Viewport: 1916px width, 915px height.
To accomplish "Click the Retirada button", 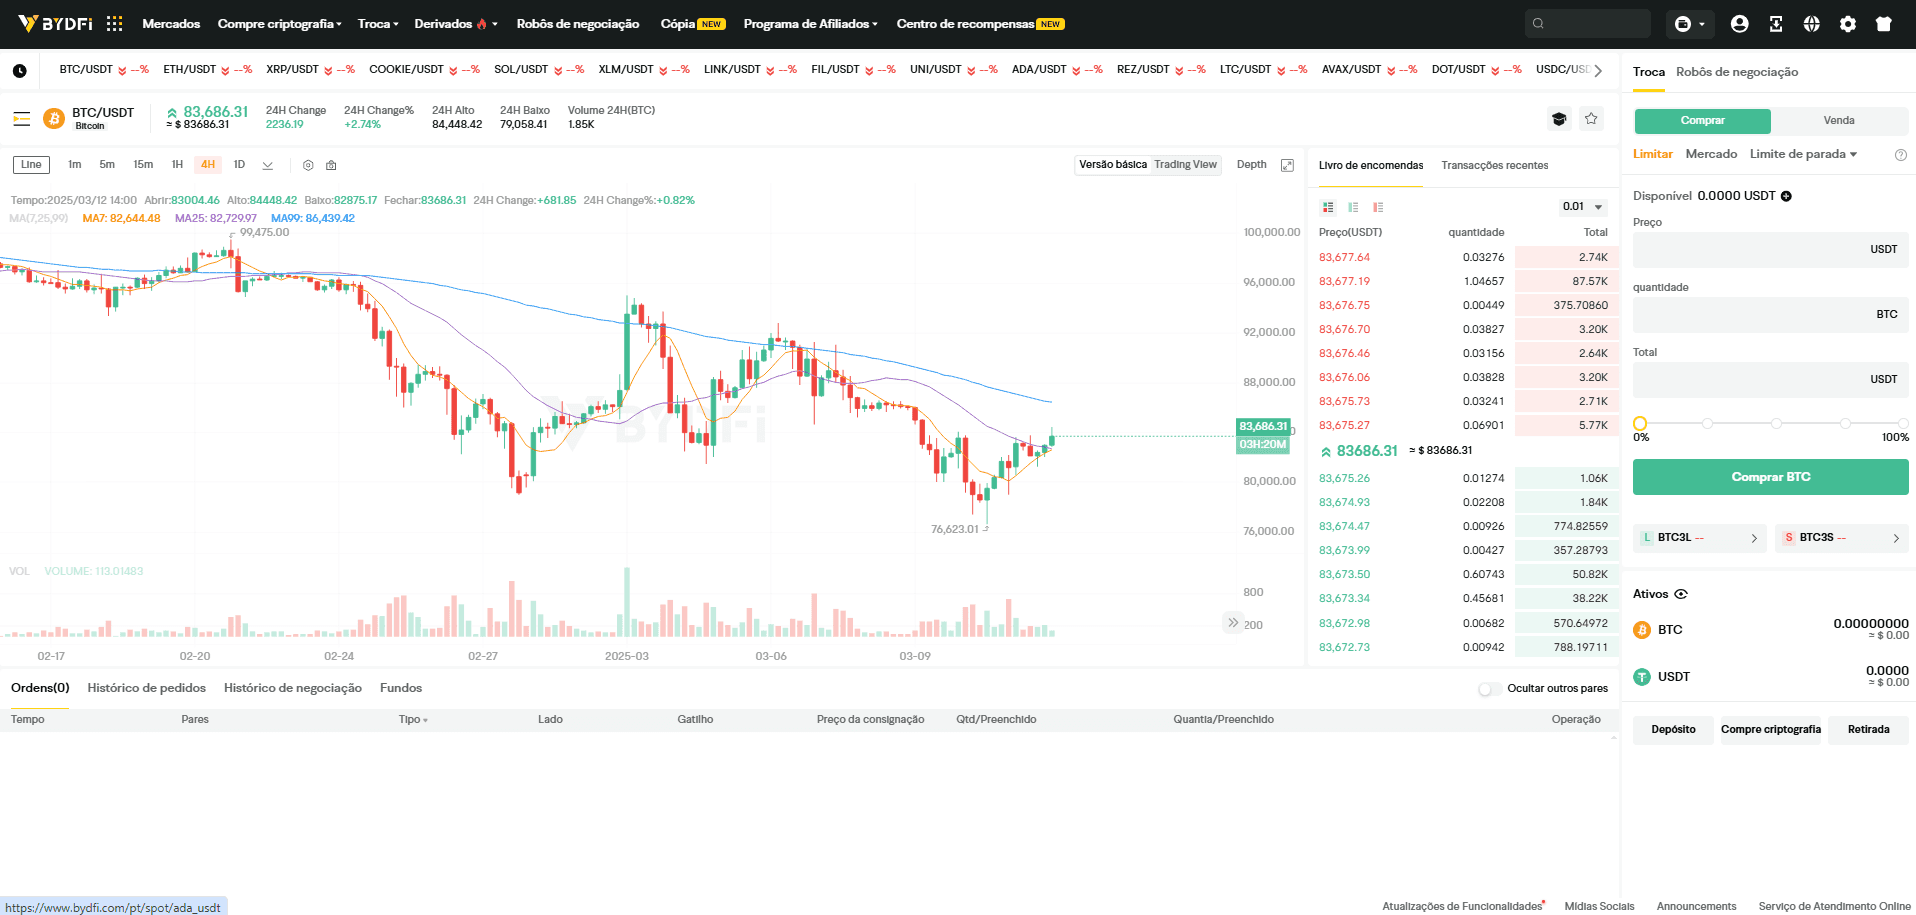I will tap(1868, 730).
